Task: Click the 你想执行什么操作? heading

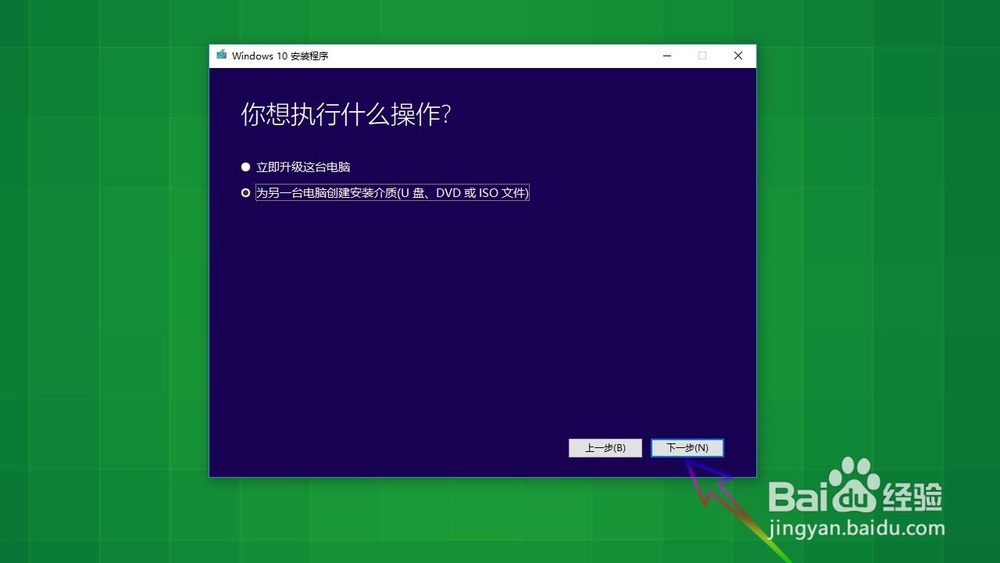Action: pos(346,114)
